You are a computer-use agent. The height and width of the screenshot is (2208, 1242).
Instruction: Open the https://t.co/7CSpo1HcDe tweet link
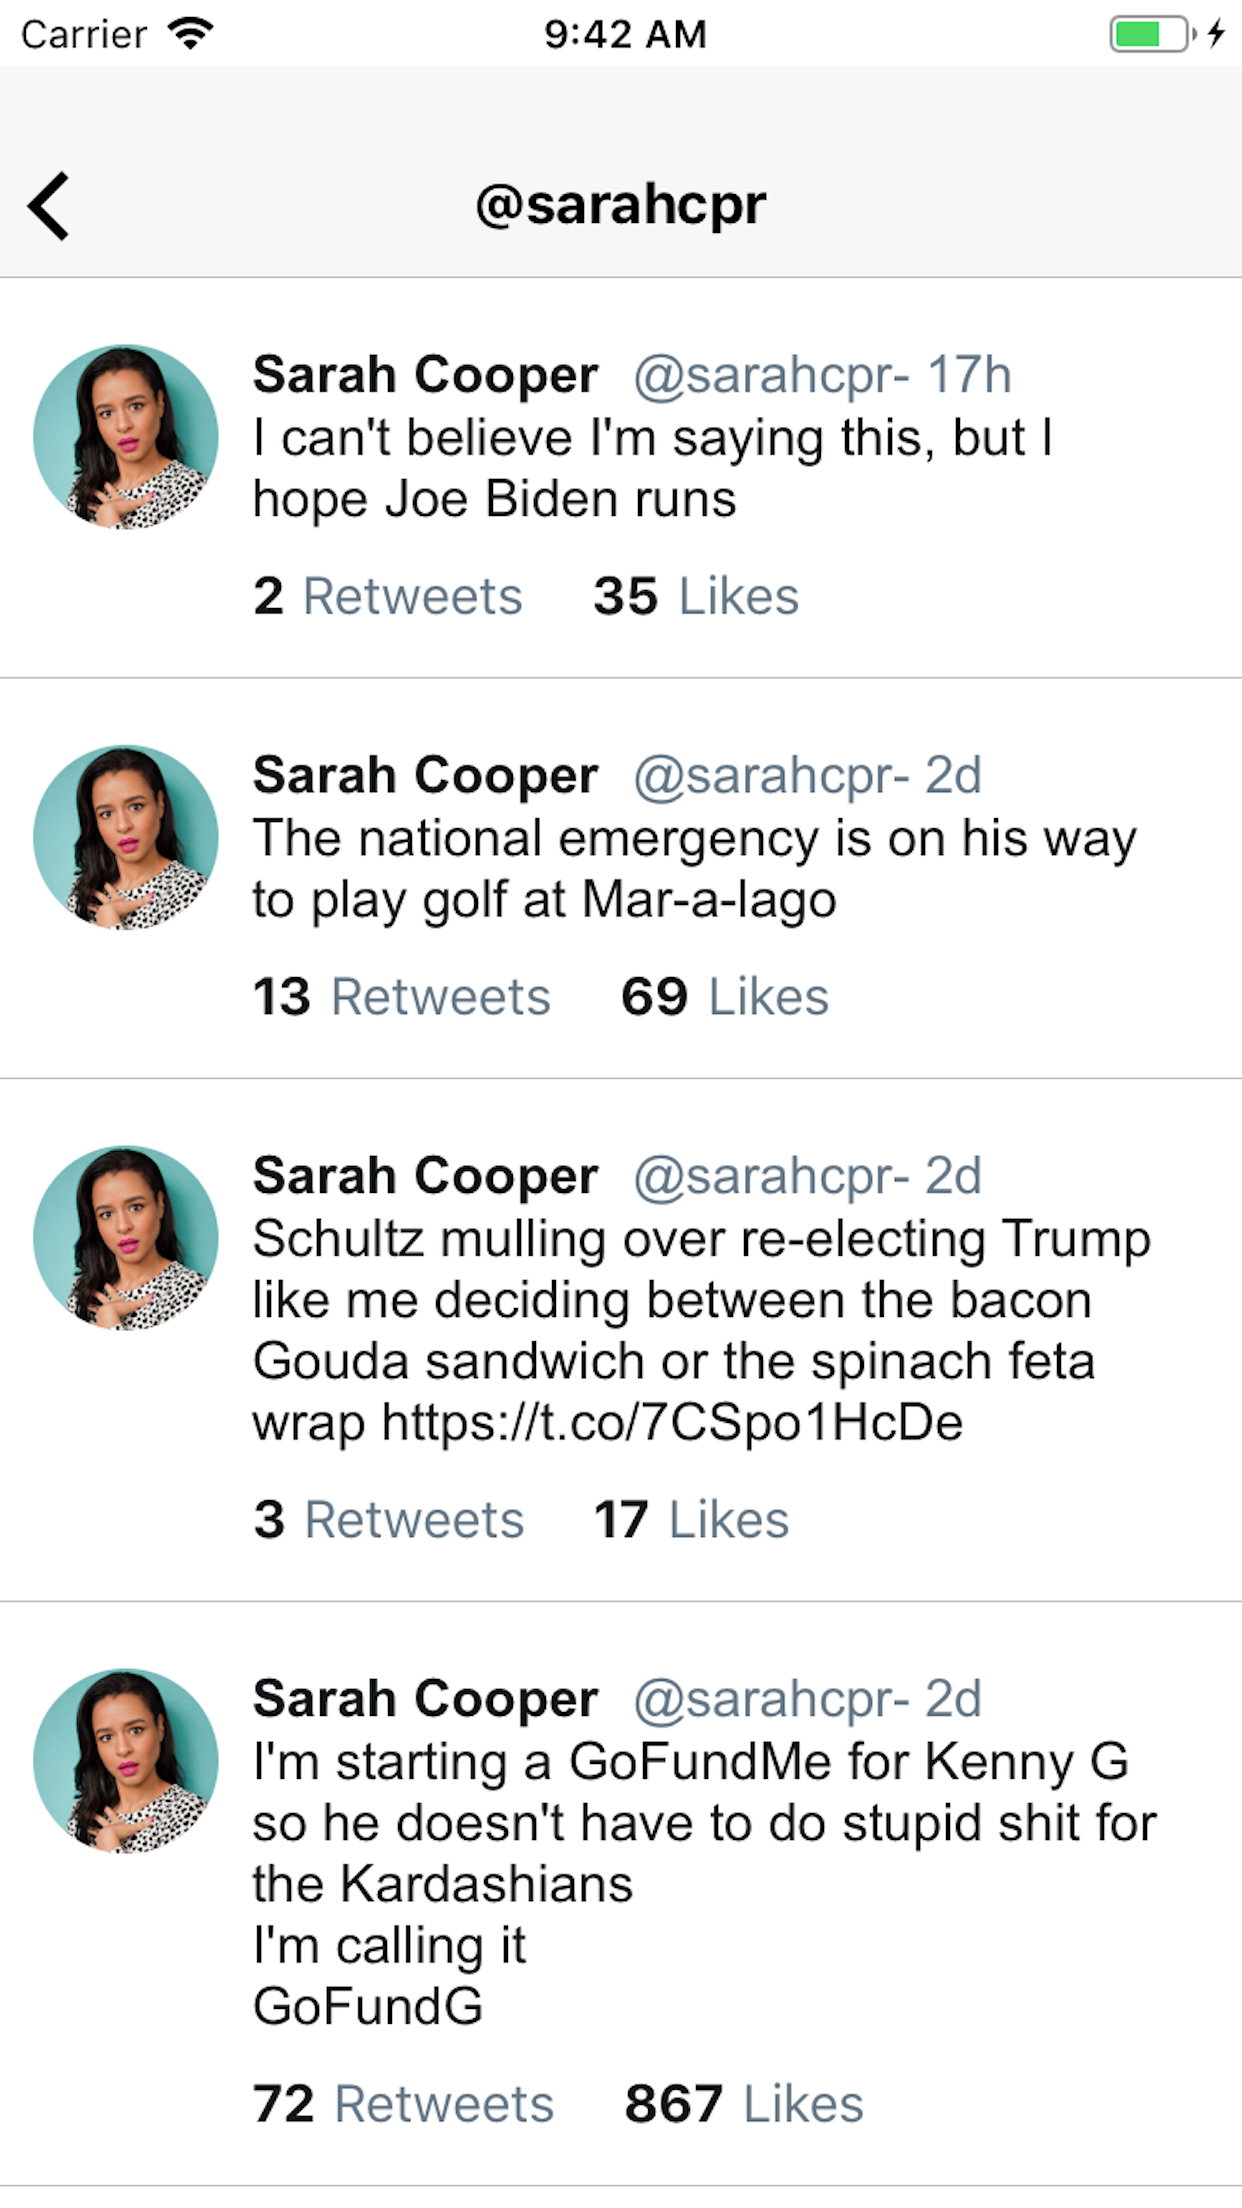click(672, 1422)
